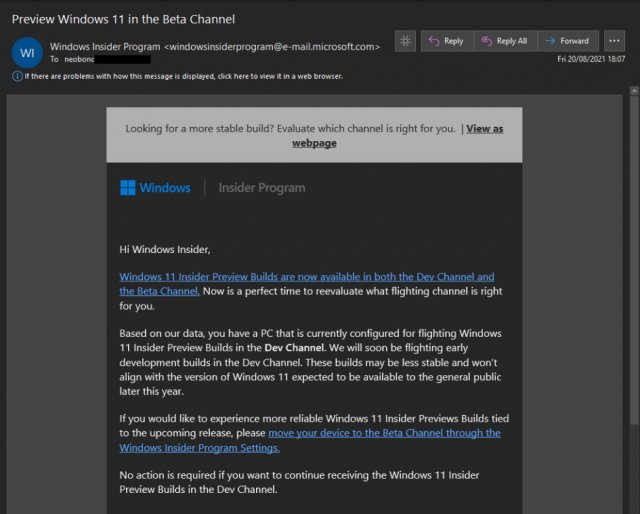Click Looking for a more stable build text
Viewport: 640px width, 514px height.
coord(290,129)
